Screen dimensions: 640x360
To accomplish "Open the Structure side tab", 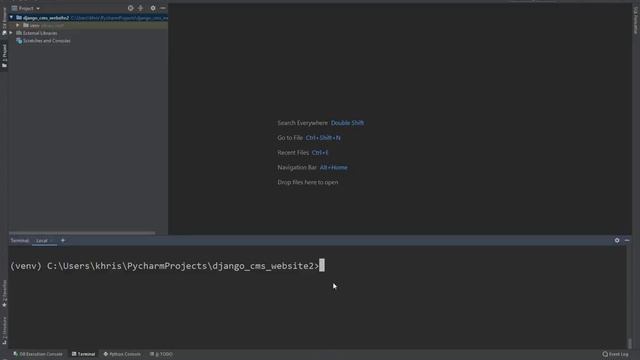I will pyautogui.click(x=4, y=331).
